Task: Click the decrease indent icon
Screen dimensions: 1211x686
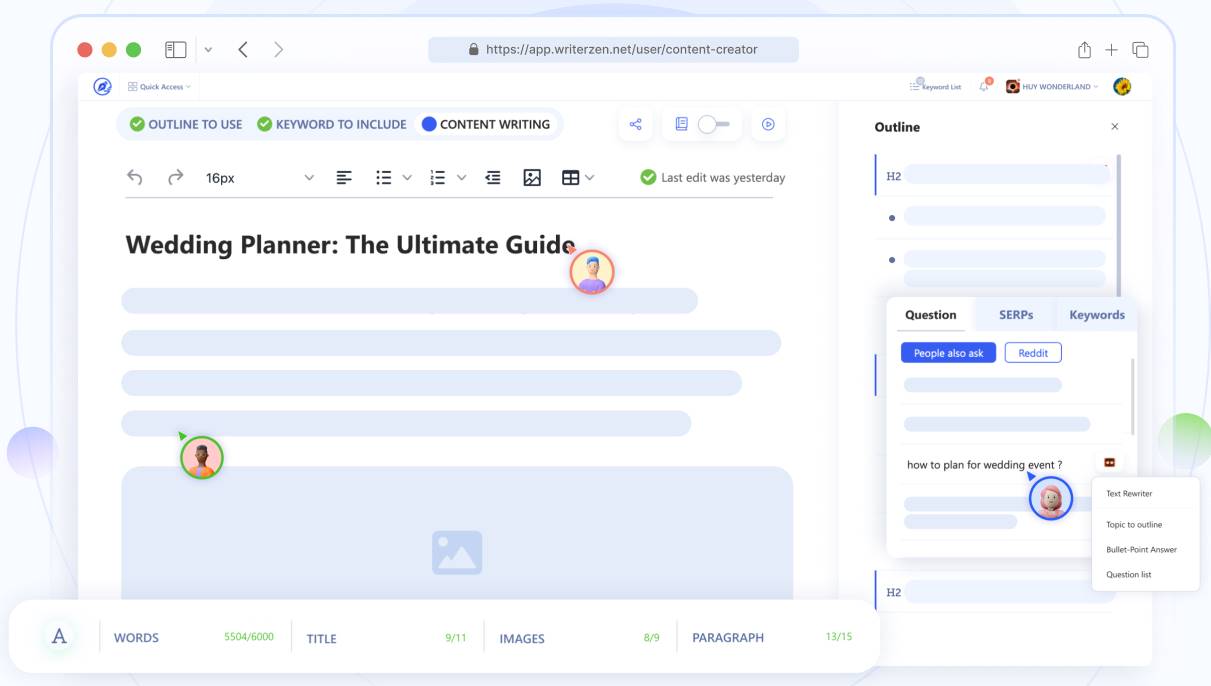Action: (x=492, y=177)
